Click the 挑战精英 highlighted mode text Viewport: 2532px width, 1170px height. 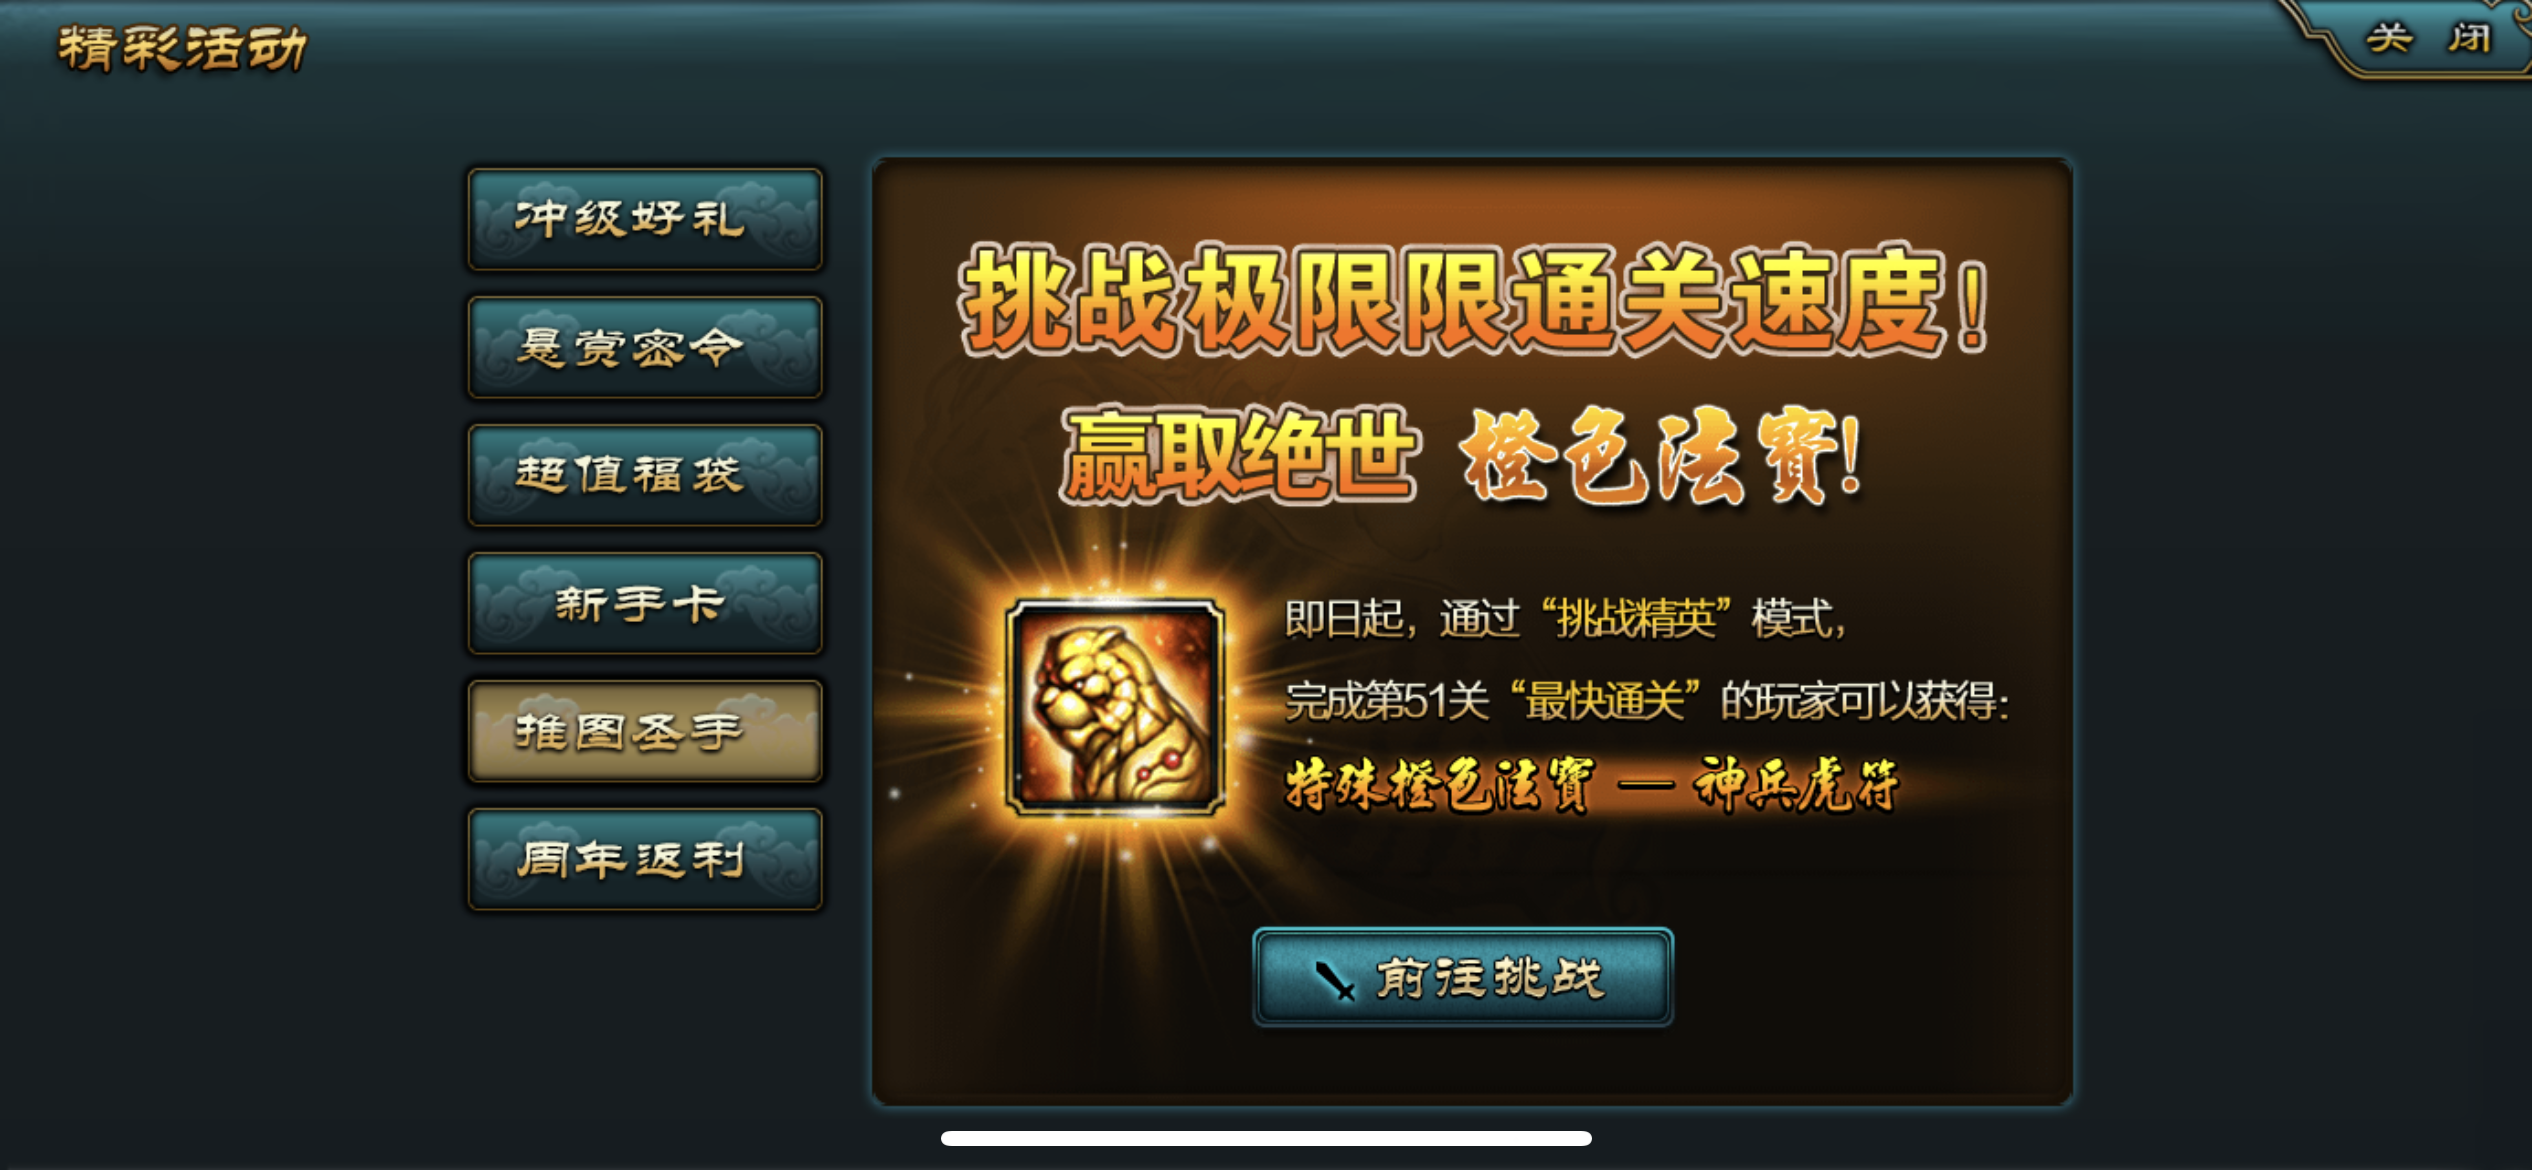pos(1636,619)
